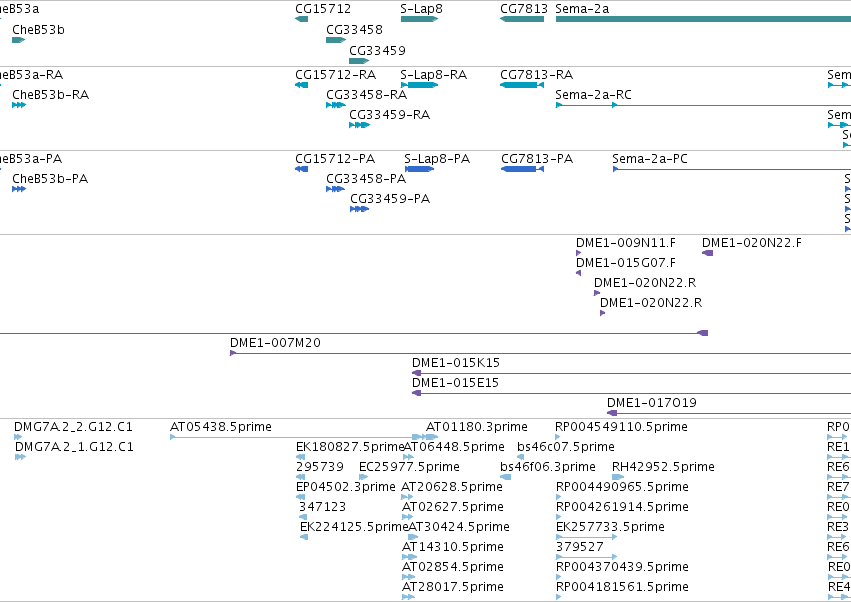Select the 379527 EST label

[579, 547]
